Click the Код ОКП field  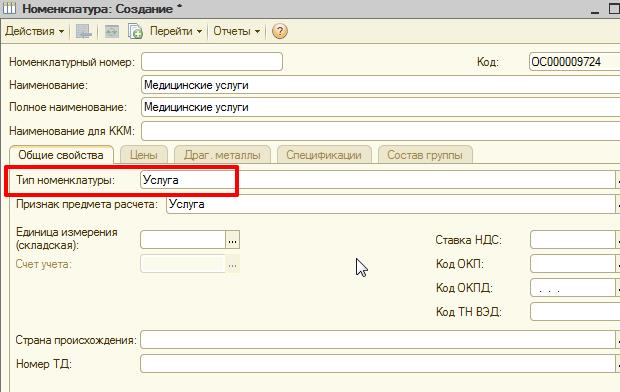(573, 263)
